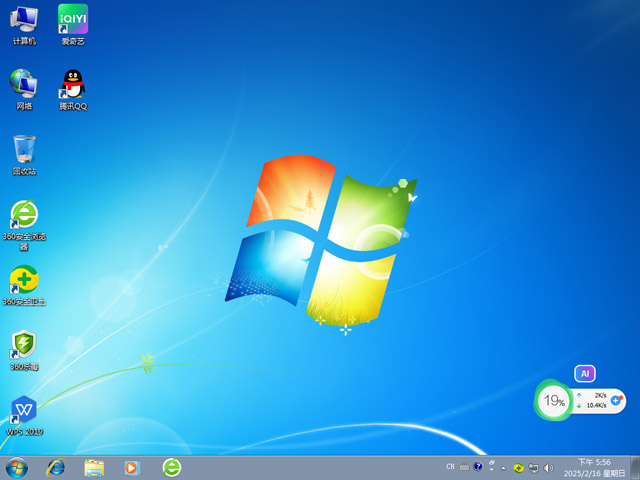The height and width of the screenshot is (480, 640).
Task: Open the 360安全卫士 desktop shortcut
Action: 24,281
